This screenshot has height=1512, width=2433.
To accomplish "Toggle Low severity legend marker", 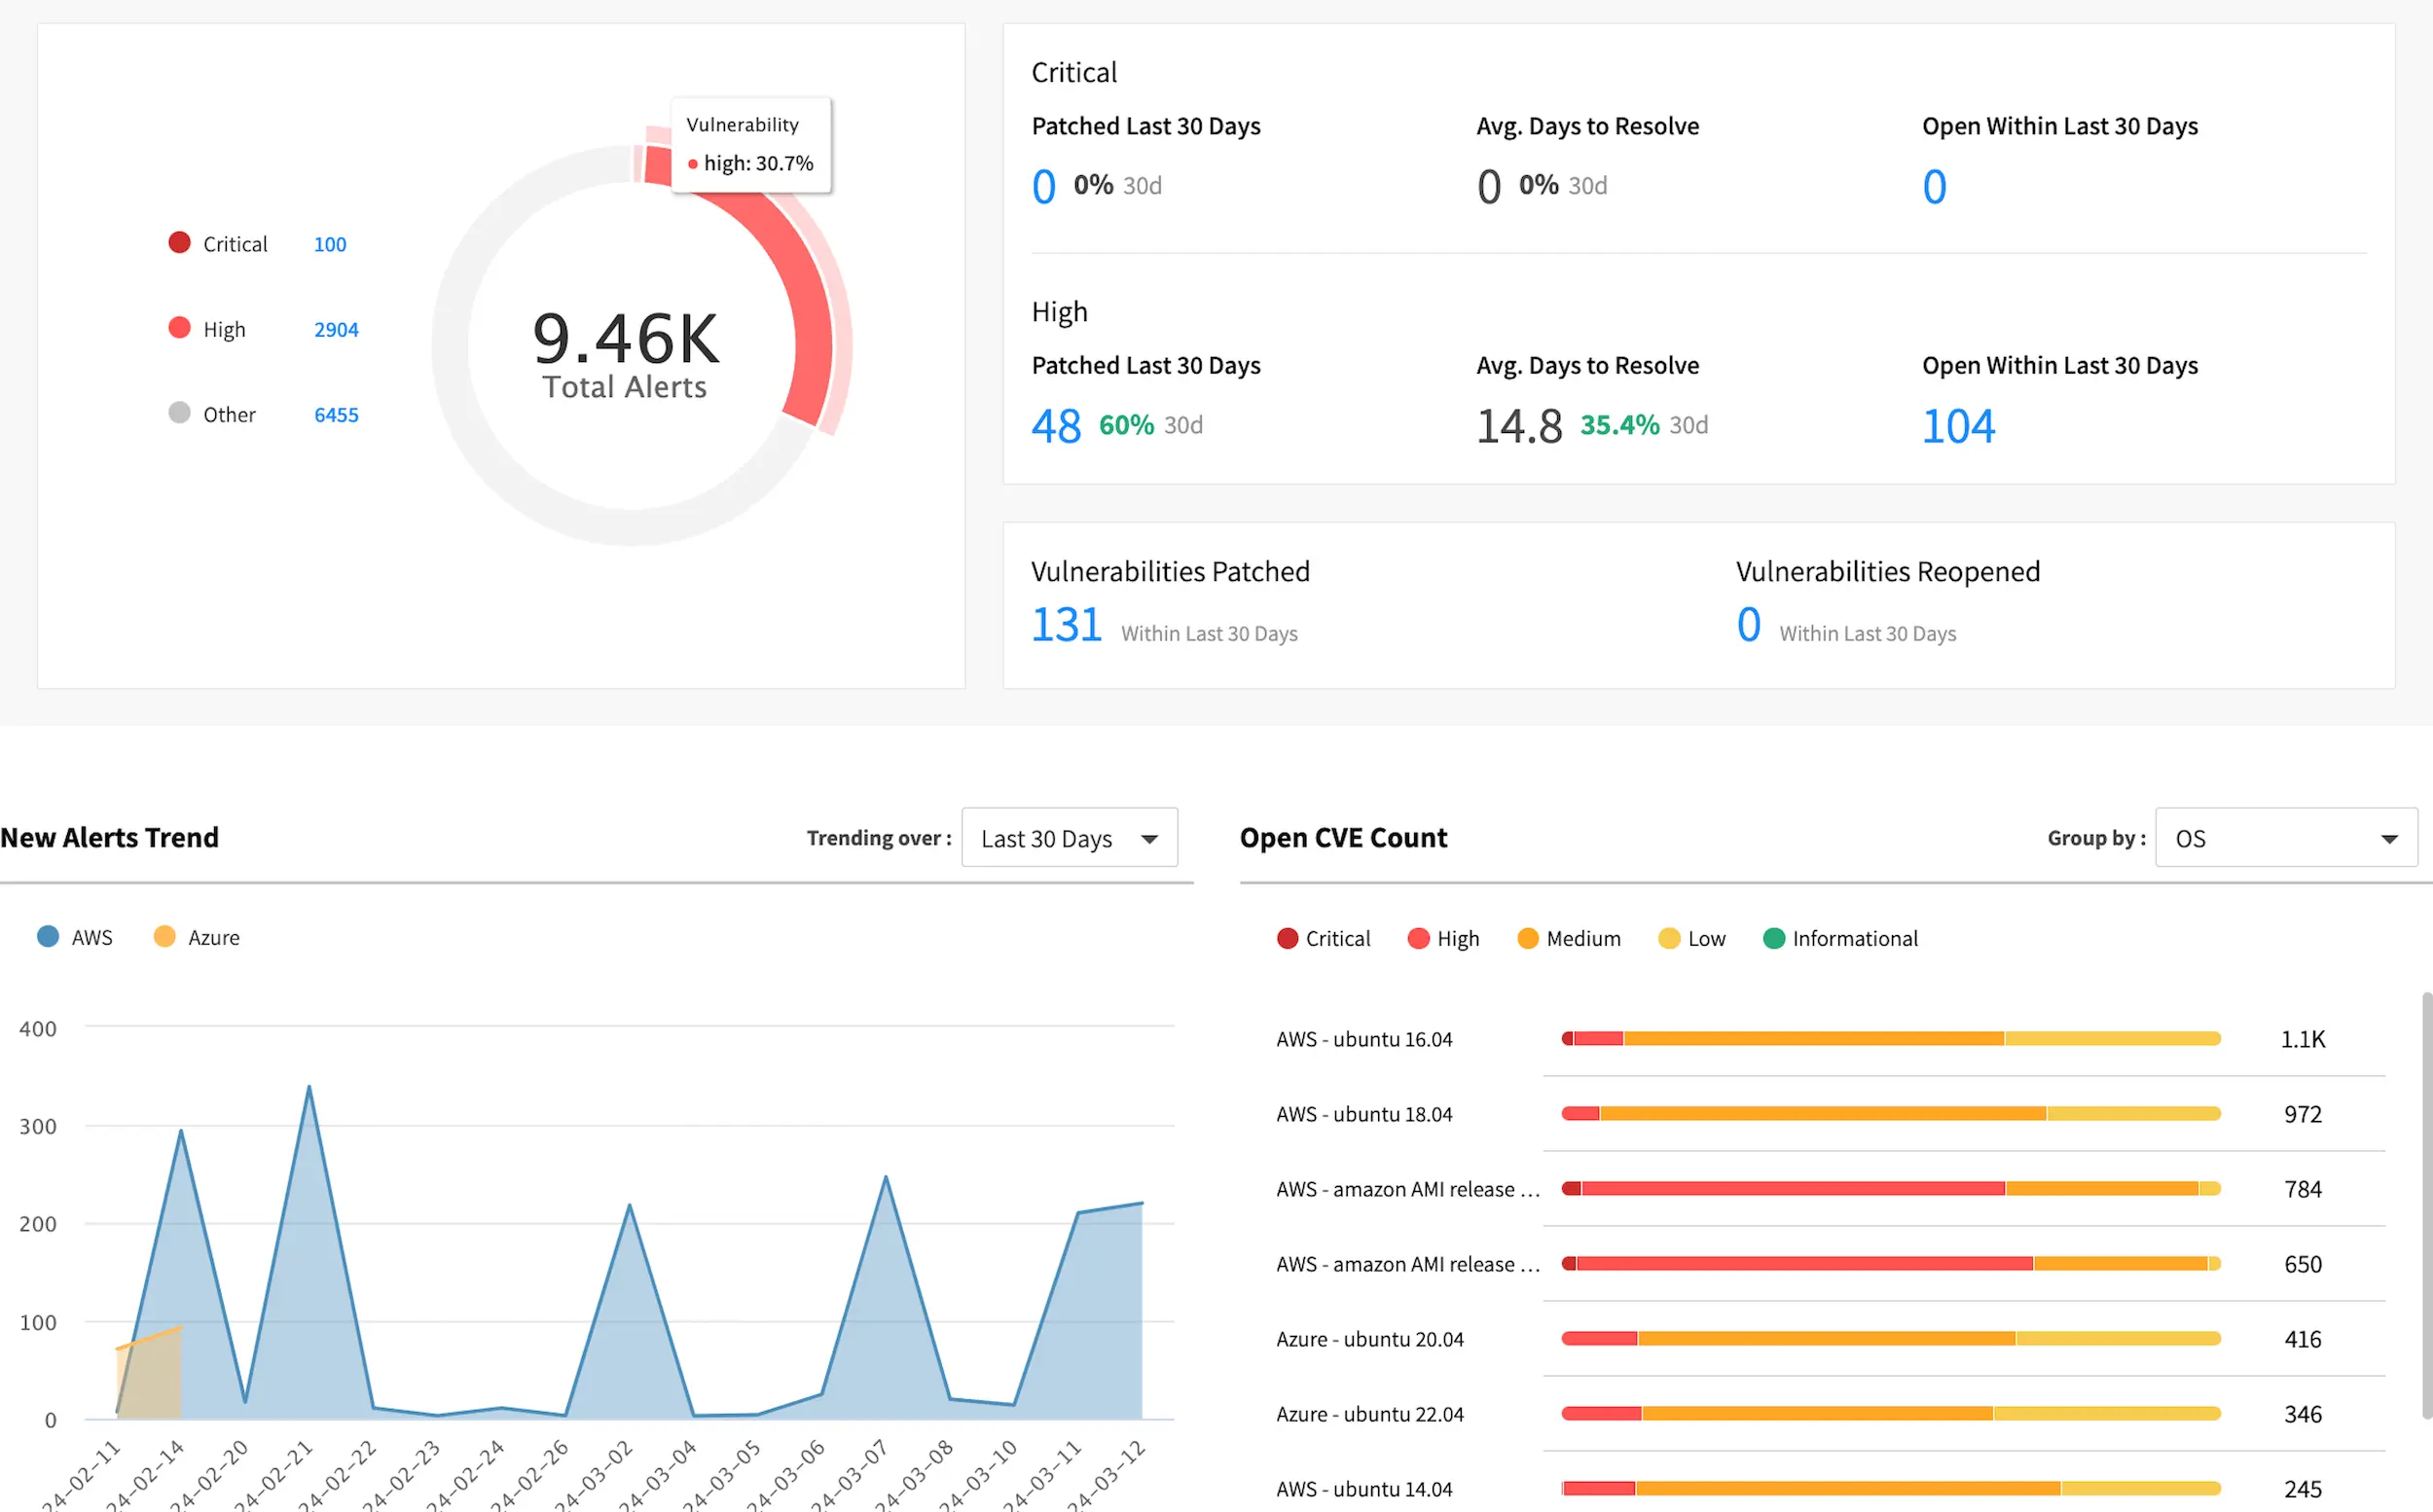I will tap(1669, 938).
